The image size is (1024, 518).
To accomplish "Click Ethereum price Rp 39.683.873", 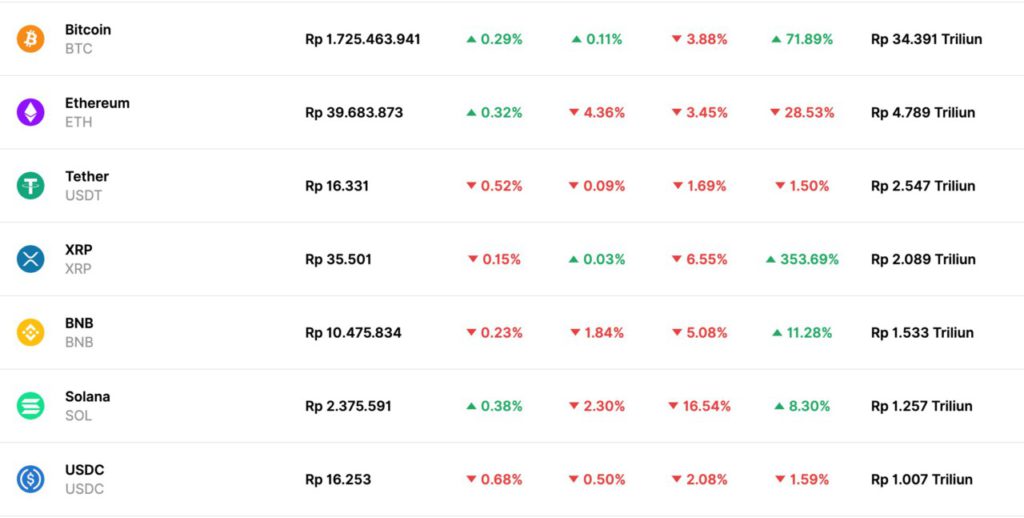I will coord(354,113).
